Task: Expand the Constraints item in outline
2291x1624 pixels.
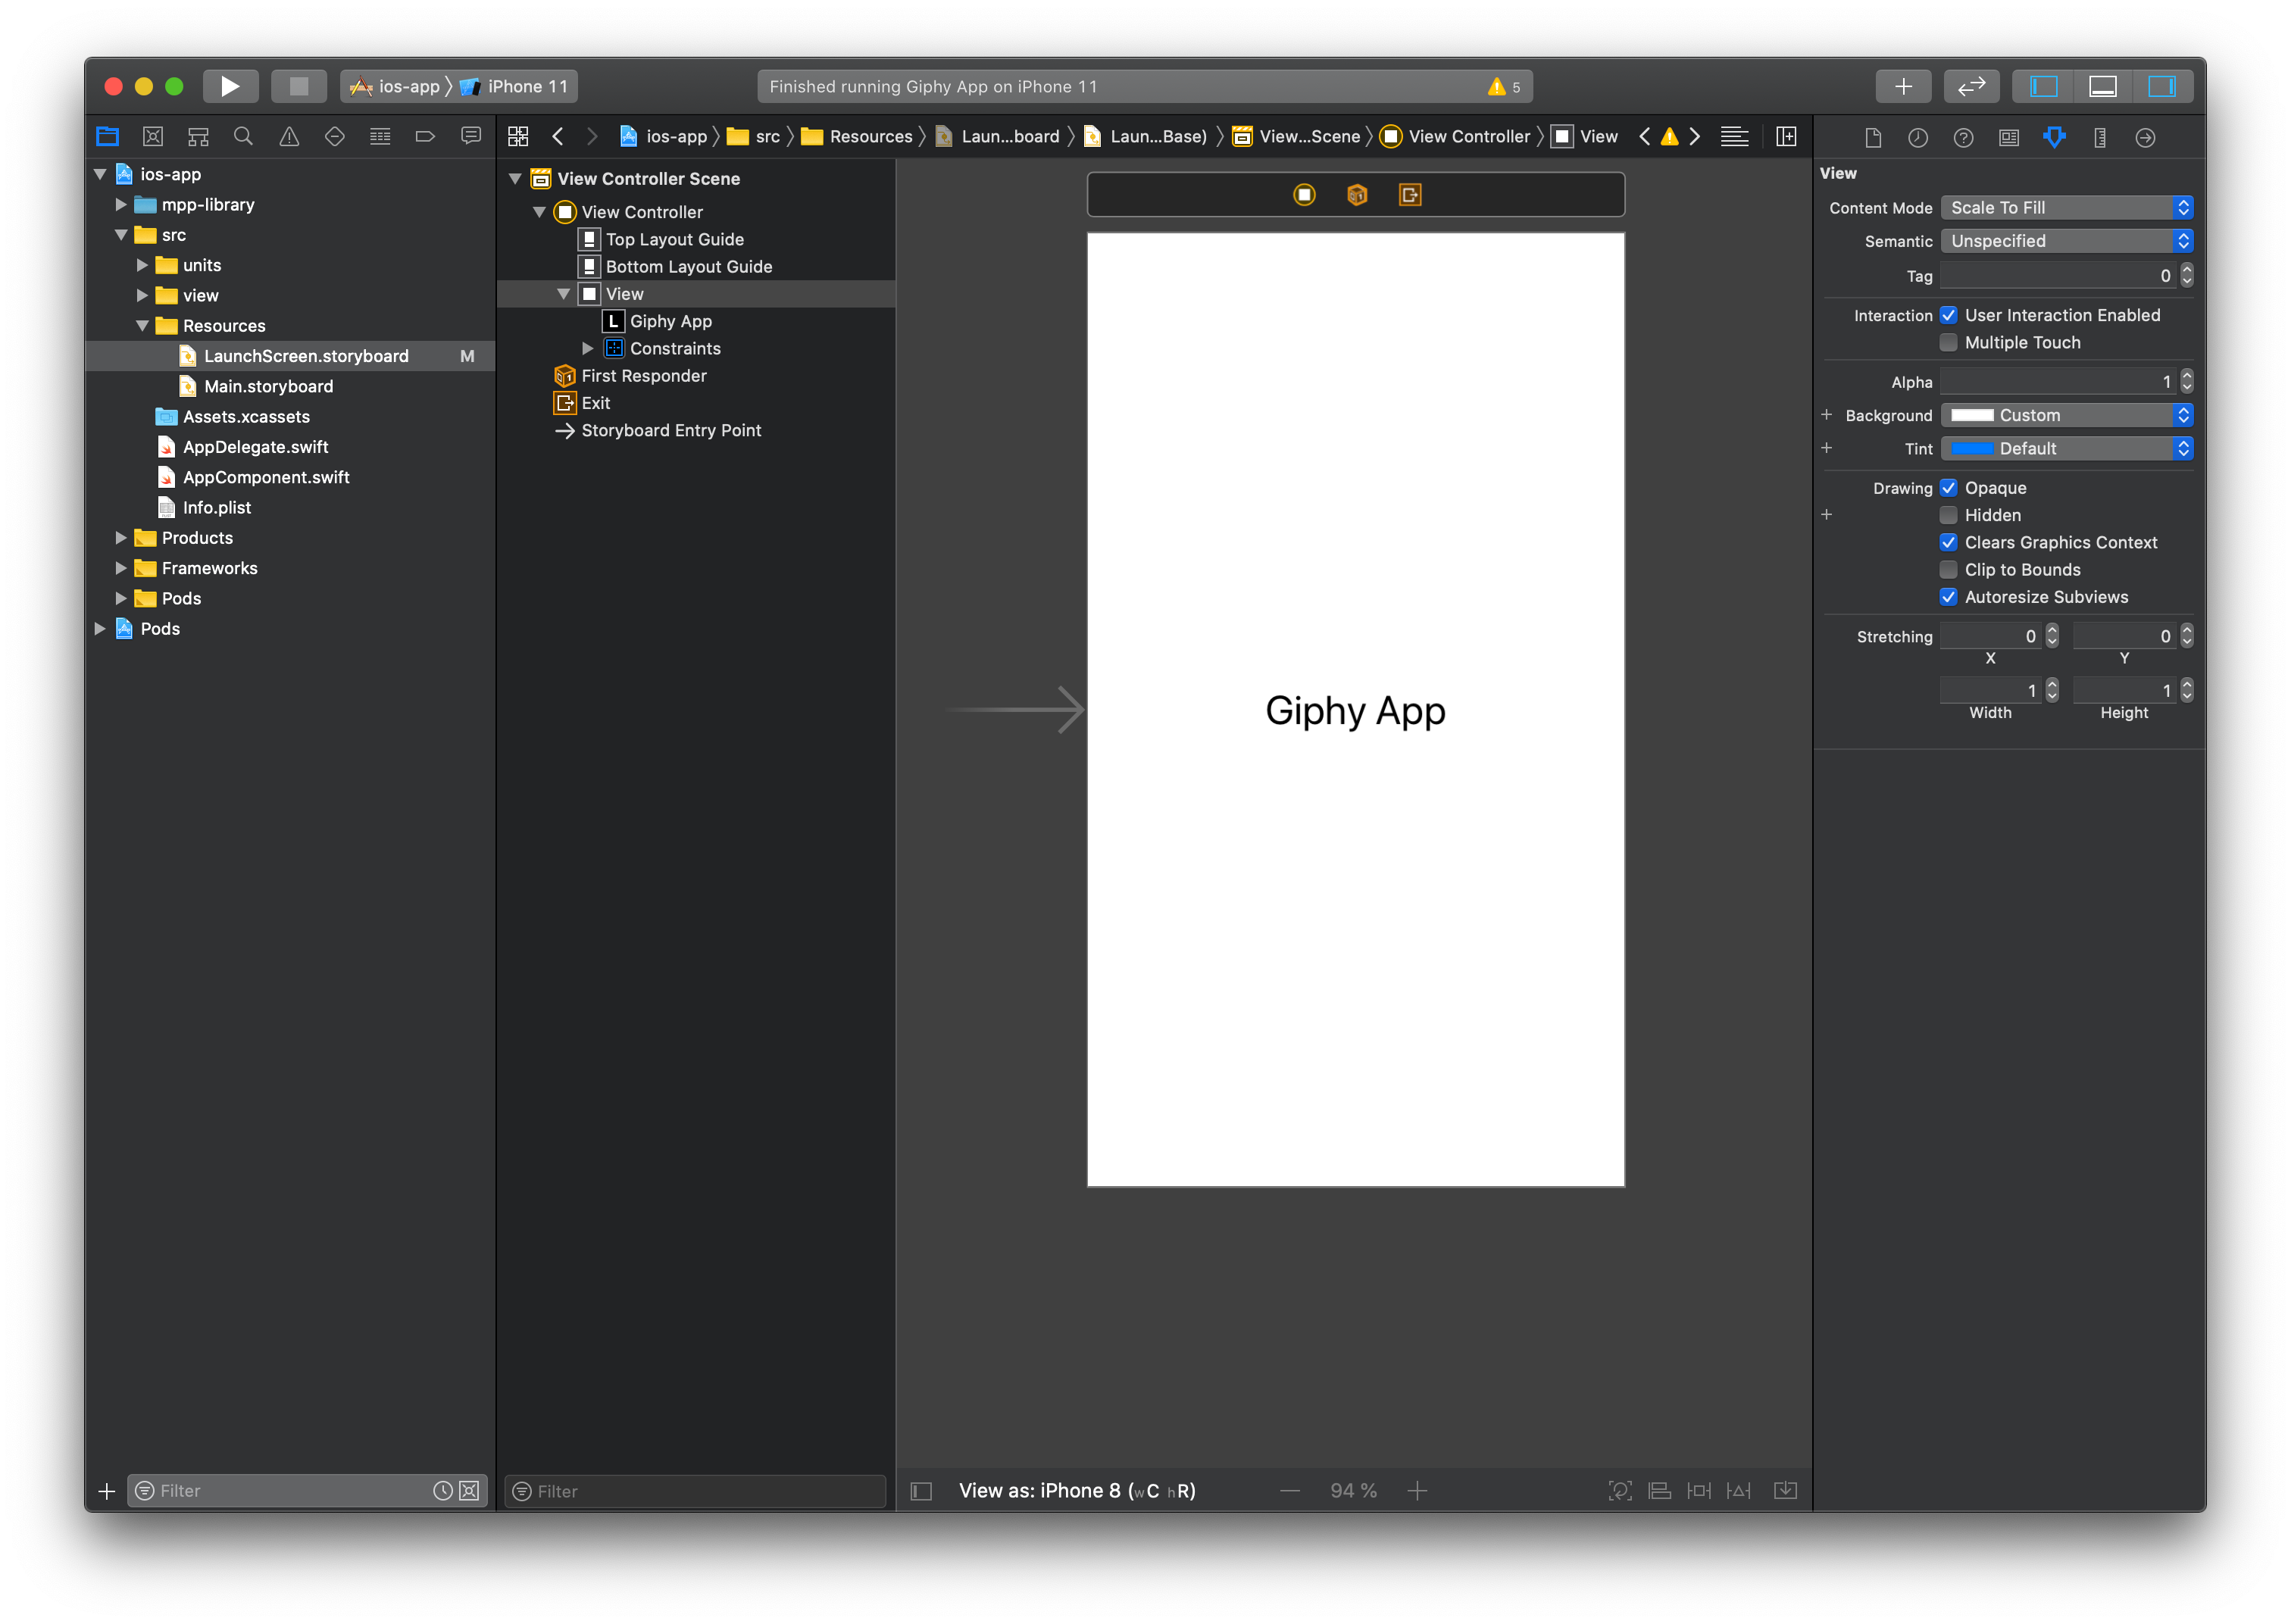Action: 588,349
